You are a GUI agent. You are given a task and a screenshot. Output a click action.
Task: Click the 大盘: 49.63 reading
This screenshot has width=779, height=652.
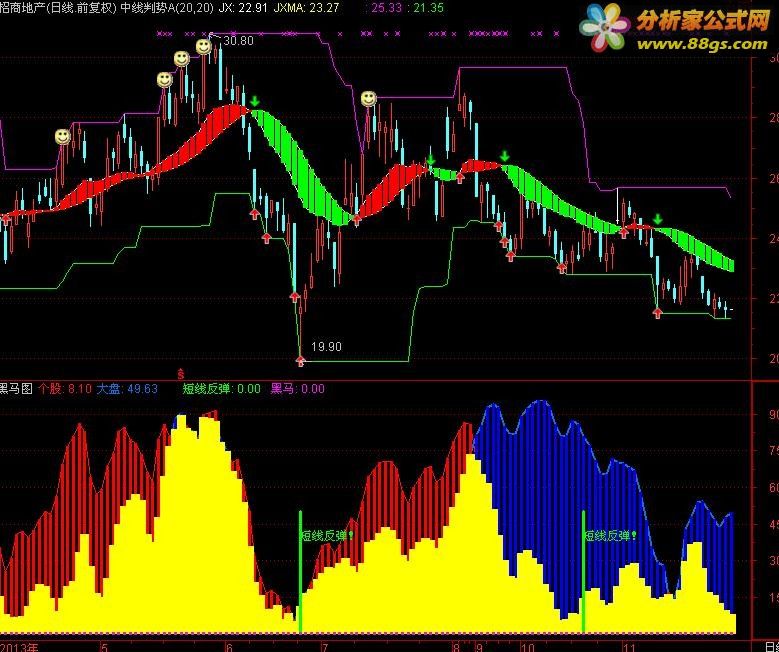click(127, 389)
